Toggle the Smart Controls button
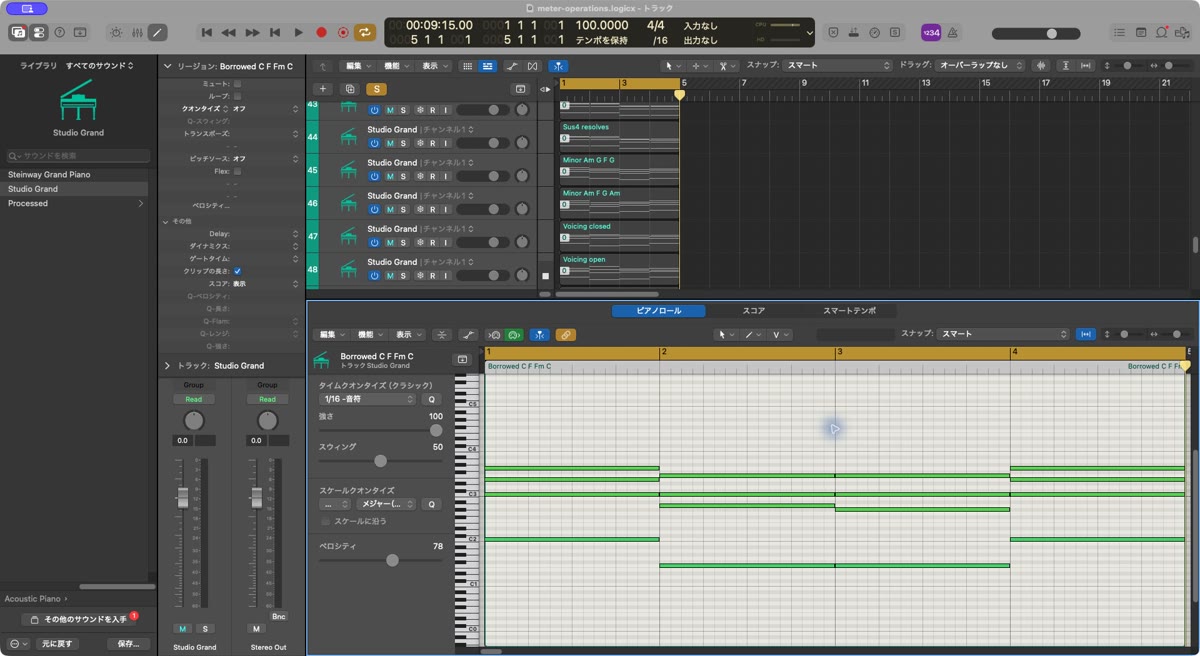 [x=116, y=32]
